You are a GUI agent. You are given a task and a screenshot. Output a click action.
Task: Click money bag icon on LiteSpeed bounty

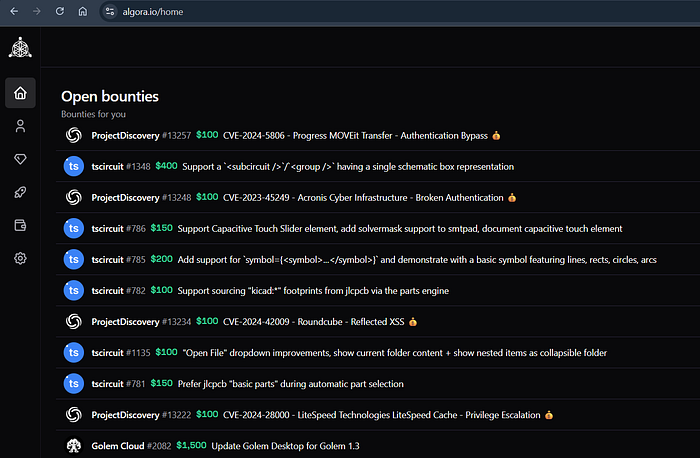[x=549, y=415]
